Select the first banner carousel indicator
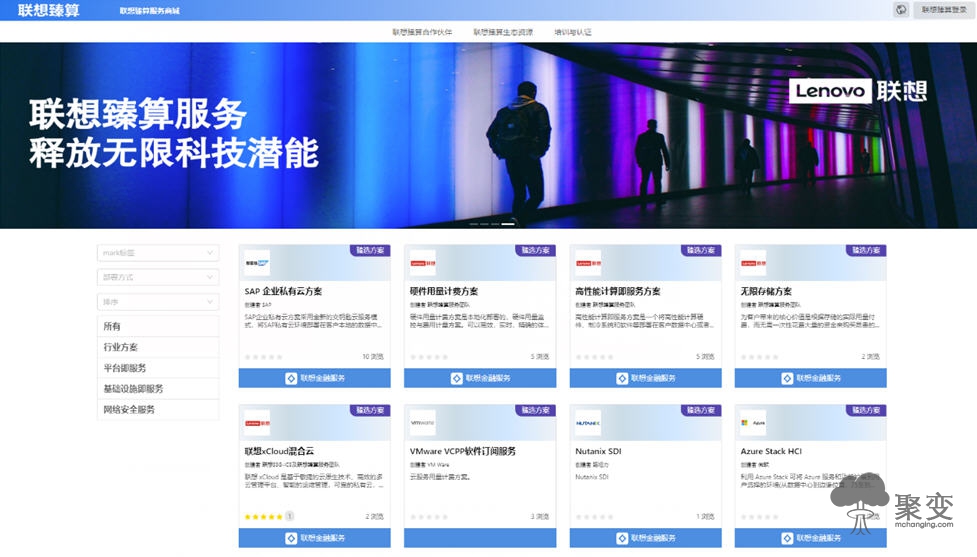The image size is (977, 557). (x=474, y=223)
